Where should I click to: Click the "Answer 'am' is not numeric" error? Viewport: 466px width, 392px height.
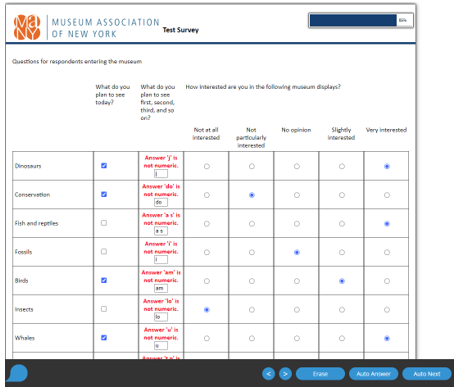pos(161,276)
